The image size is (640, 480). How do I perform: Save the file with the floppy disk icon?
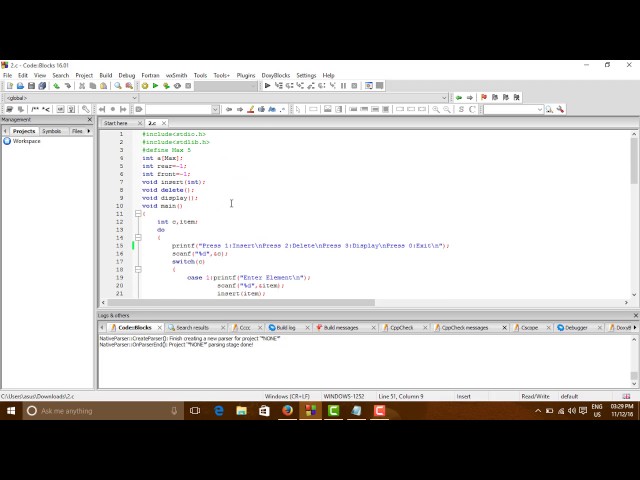(31, 86)
